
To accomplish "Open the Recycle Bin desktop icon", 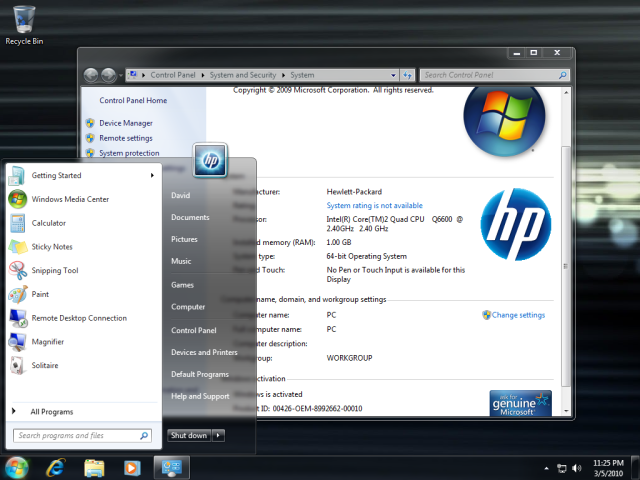I will tap(24, 25).
